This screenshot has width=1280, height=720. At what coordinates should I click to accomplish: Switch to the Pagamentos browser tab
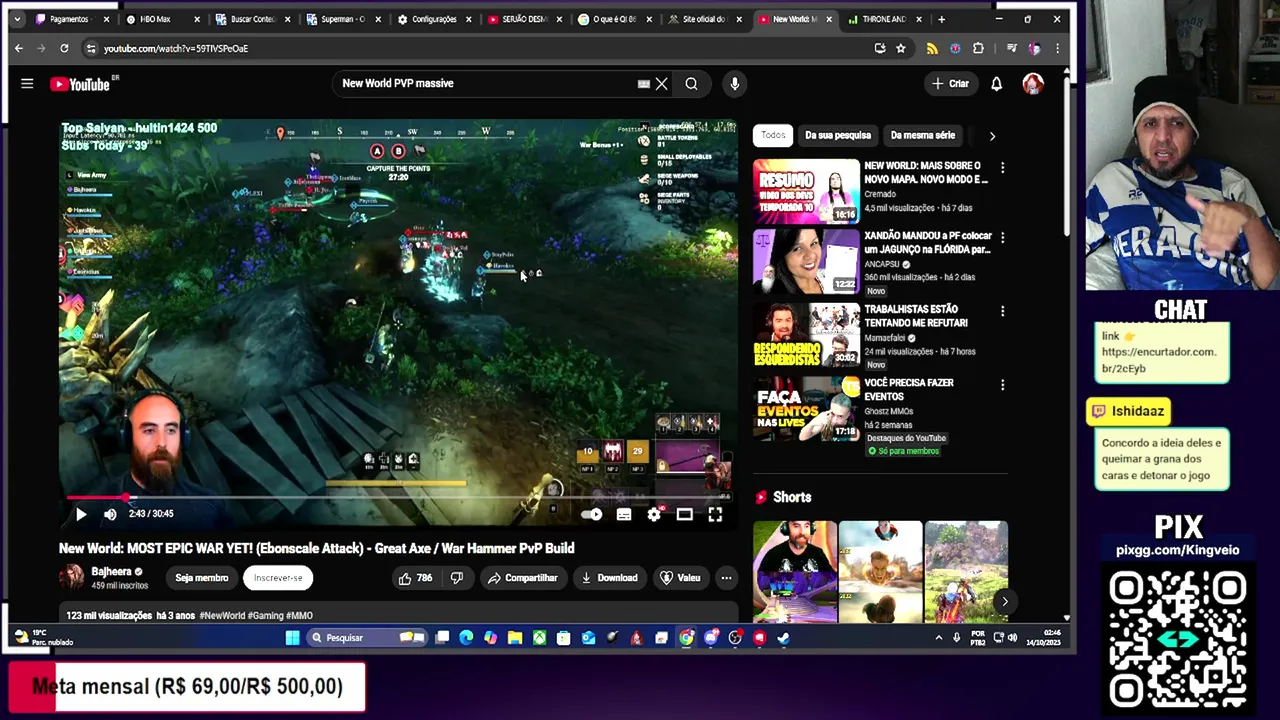coord(72,19)
